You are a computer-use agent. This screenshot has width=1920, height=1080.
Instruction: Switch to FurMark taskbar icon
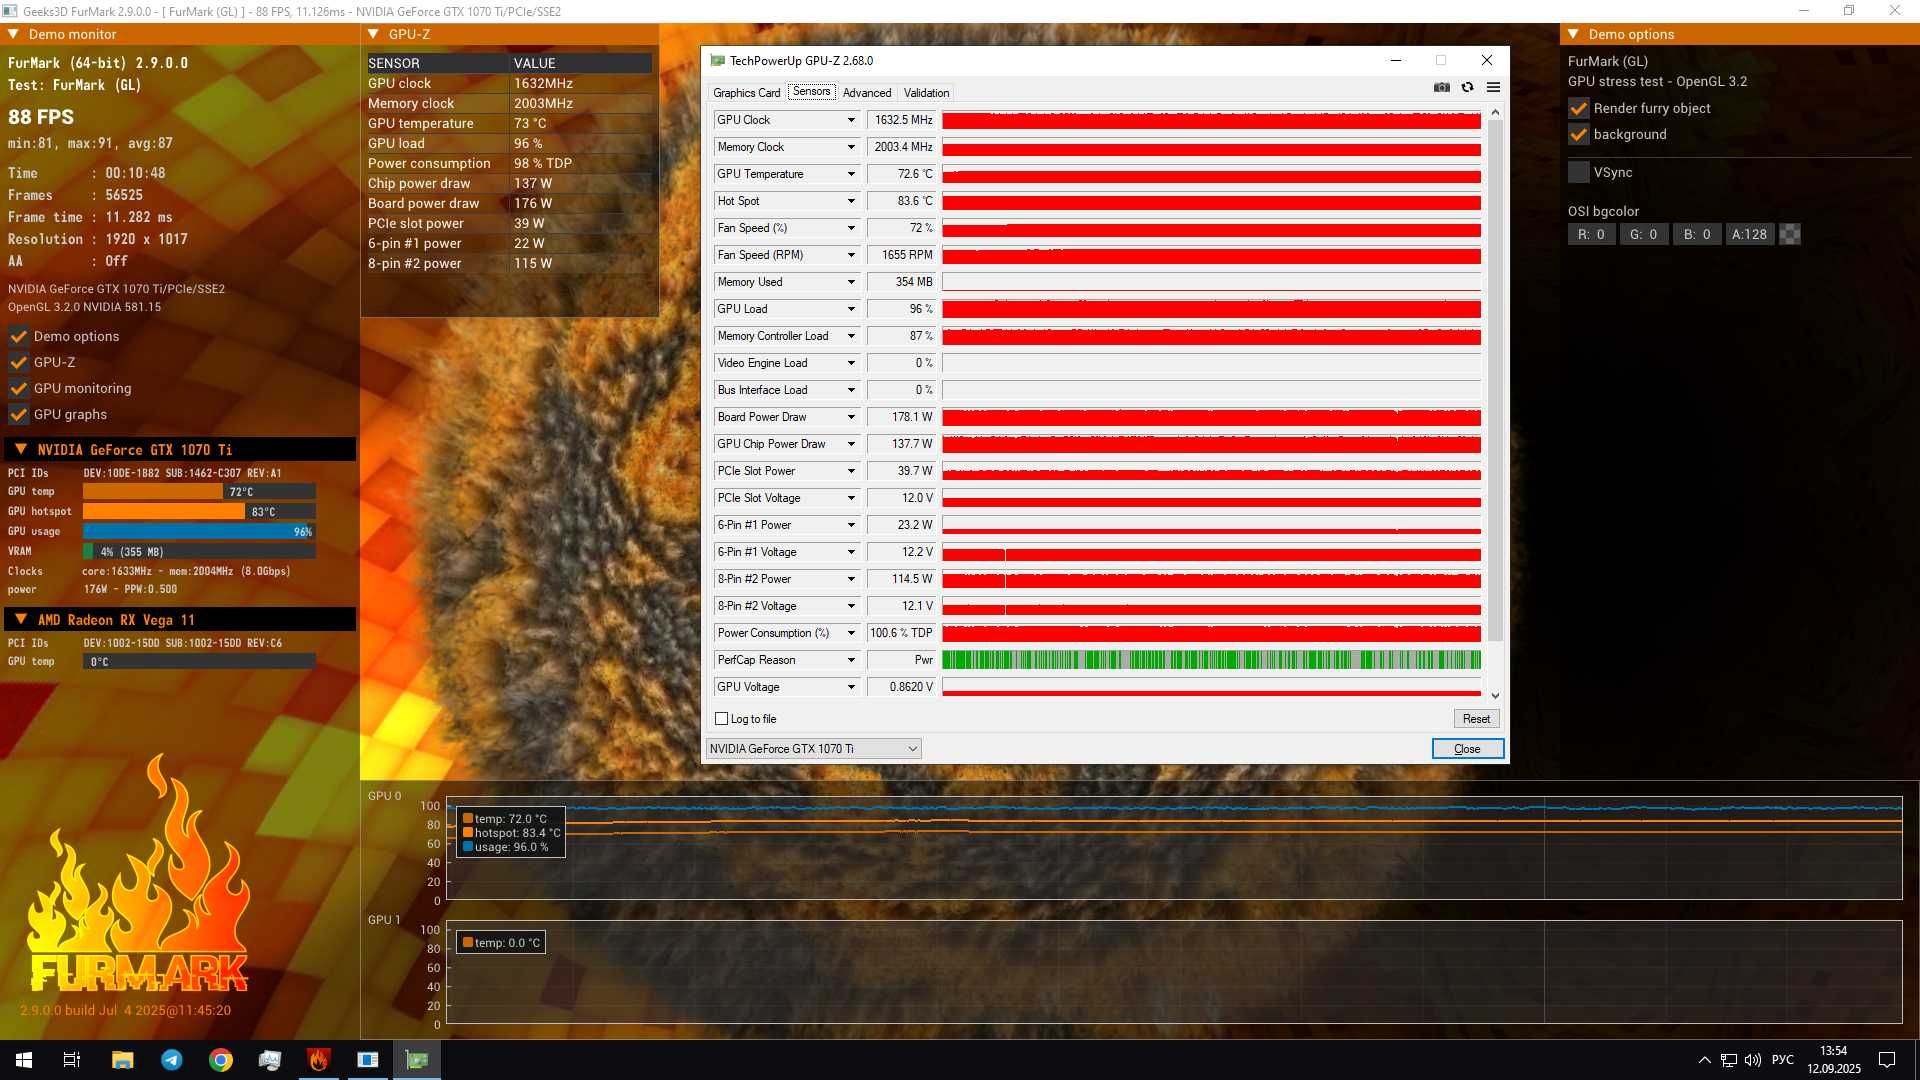(x=319, y=1060)
